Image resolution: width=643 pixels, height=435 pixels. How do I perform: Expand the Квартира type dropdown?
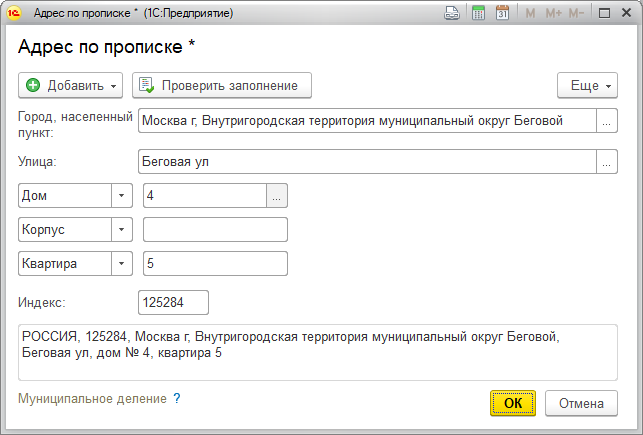[x=122, y=263]
